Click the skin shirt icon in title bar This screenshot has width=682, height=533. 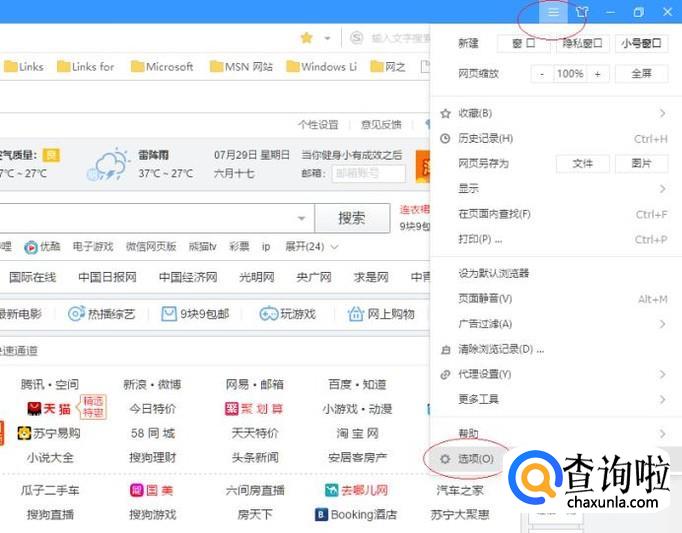(x=582, y=12)
